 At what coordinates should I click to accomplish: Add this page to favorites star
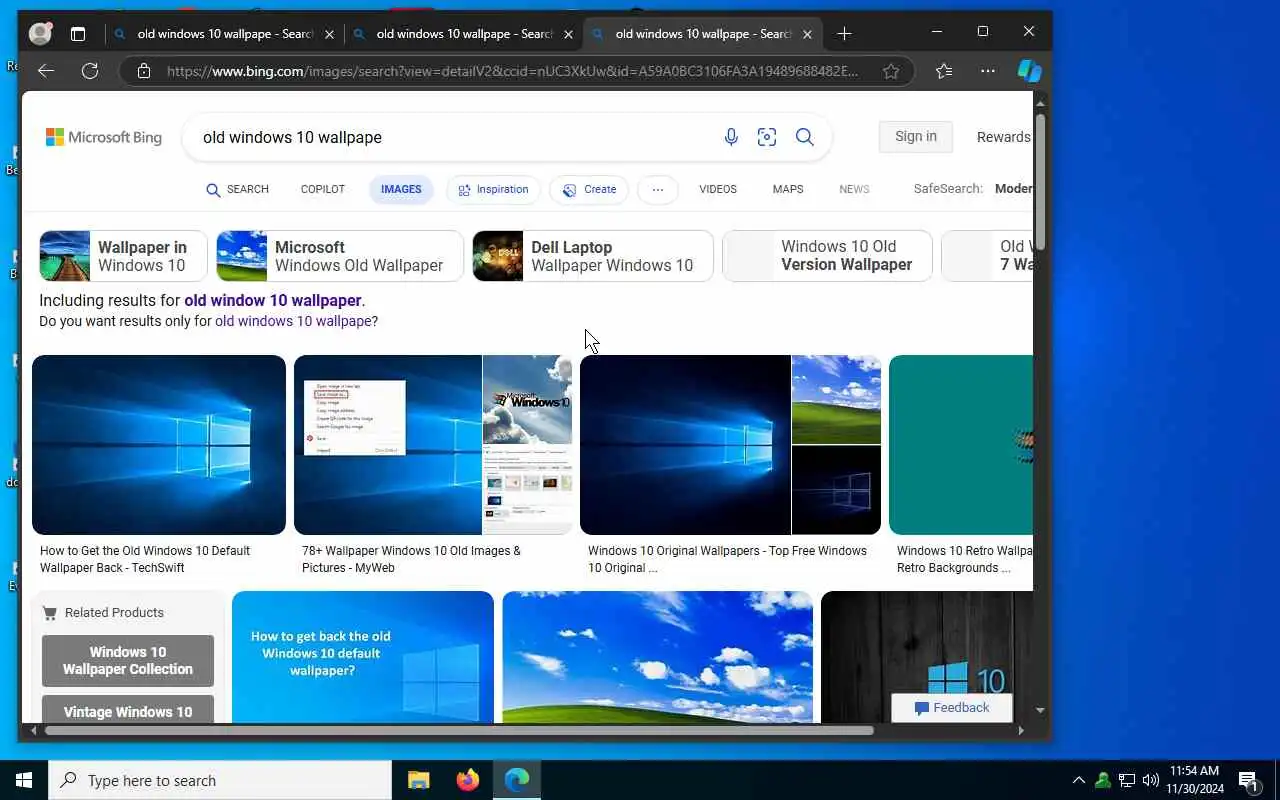(x=891, y=71)
